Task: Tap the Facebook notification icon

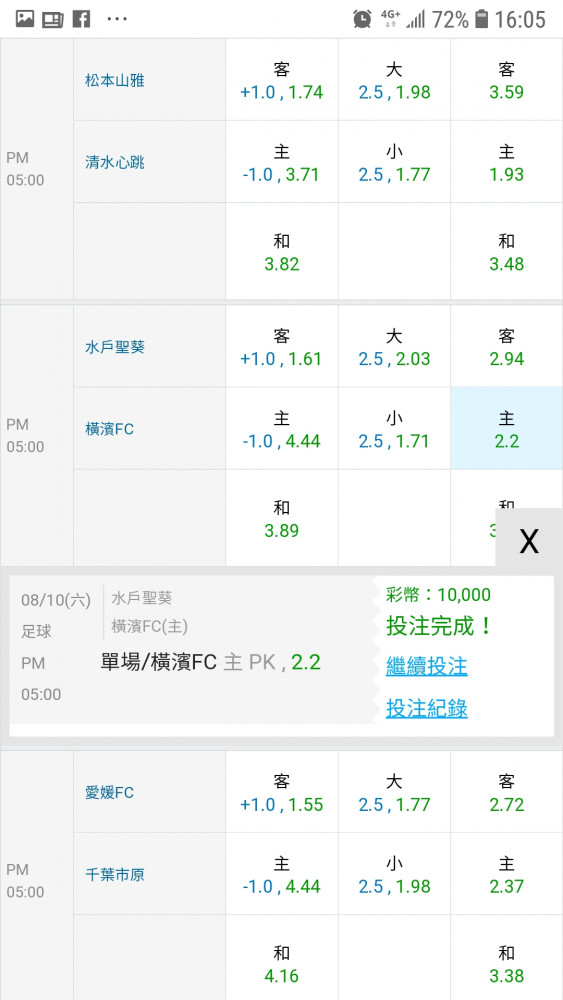Action: 81,19
